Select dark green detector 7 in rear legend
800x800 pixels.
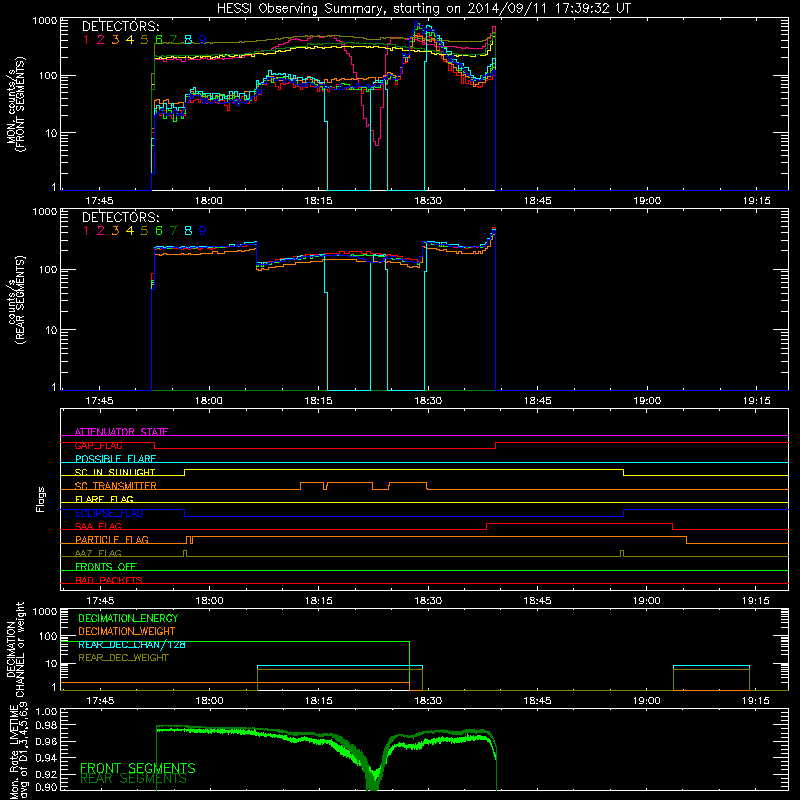[x=173, y=231]
